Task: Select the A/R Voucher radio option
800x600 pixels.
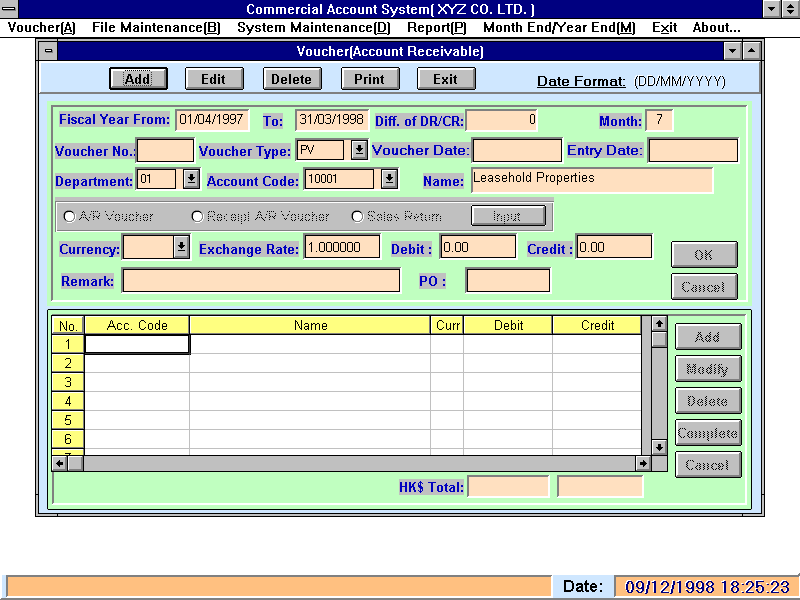Action: point(69,216)
